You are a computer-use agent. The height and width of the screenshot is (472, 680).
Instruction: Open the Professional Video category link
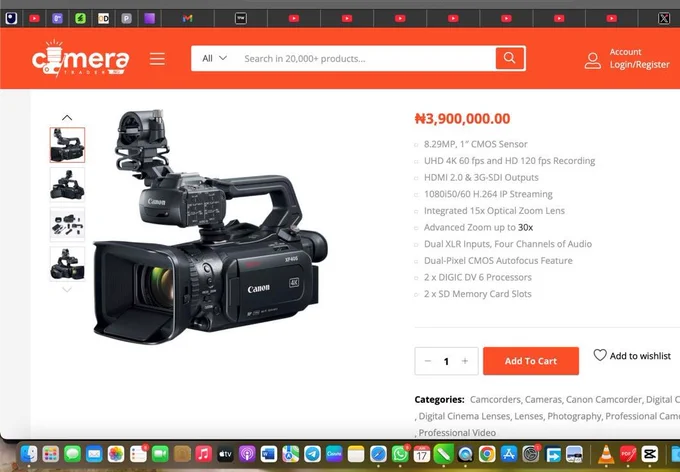click(457, 433)
